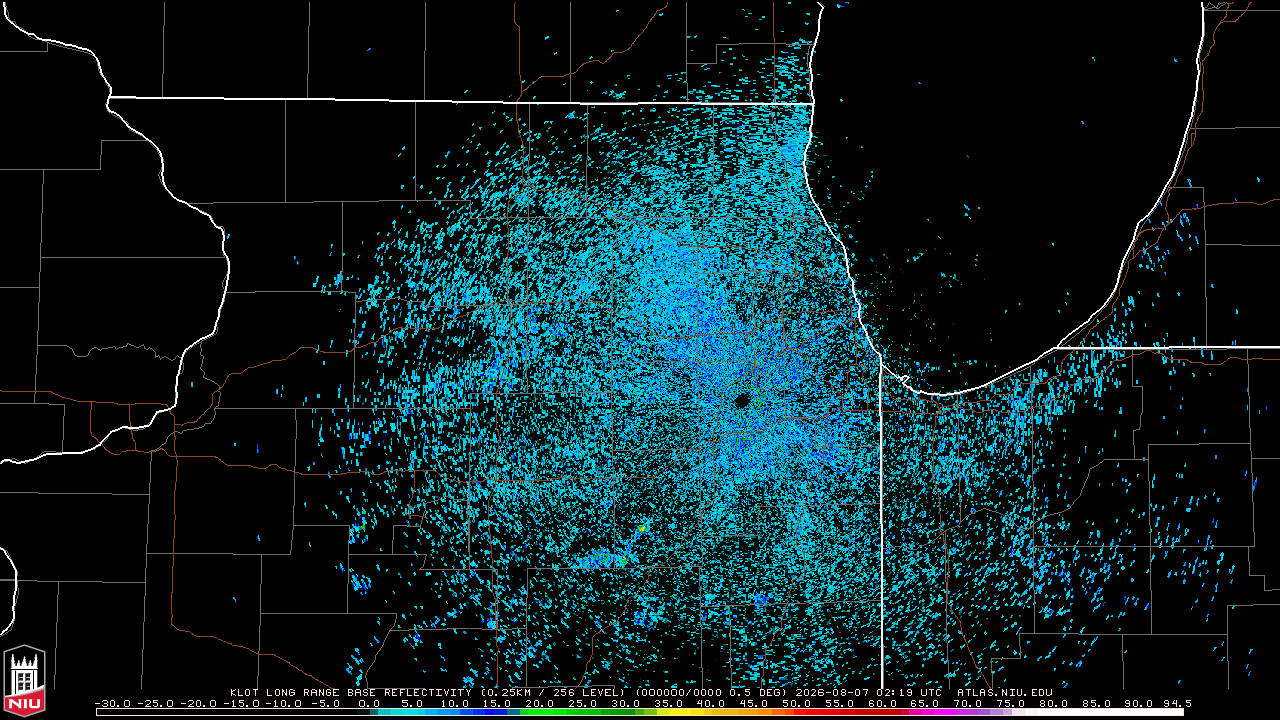The height and width of the screenshot is (720, 1280).
Task: Click the yellow-green strong echo on the map
Action: [x=641, y=527]
